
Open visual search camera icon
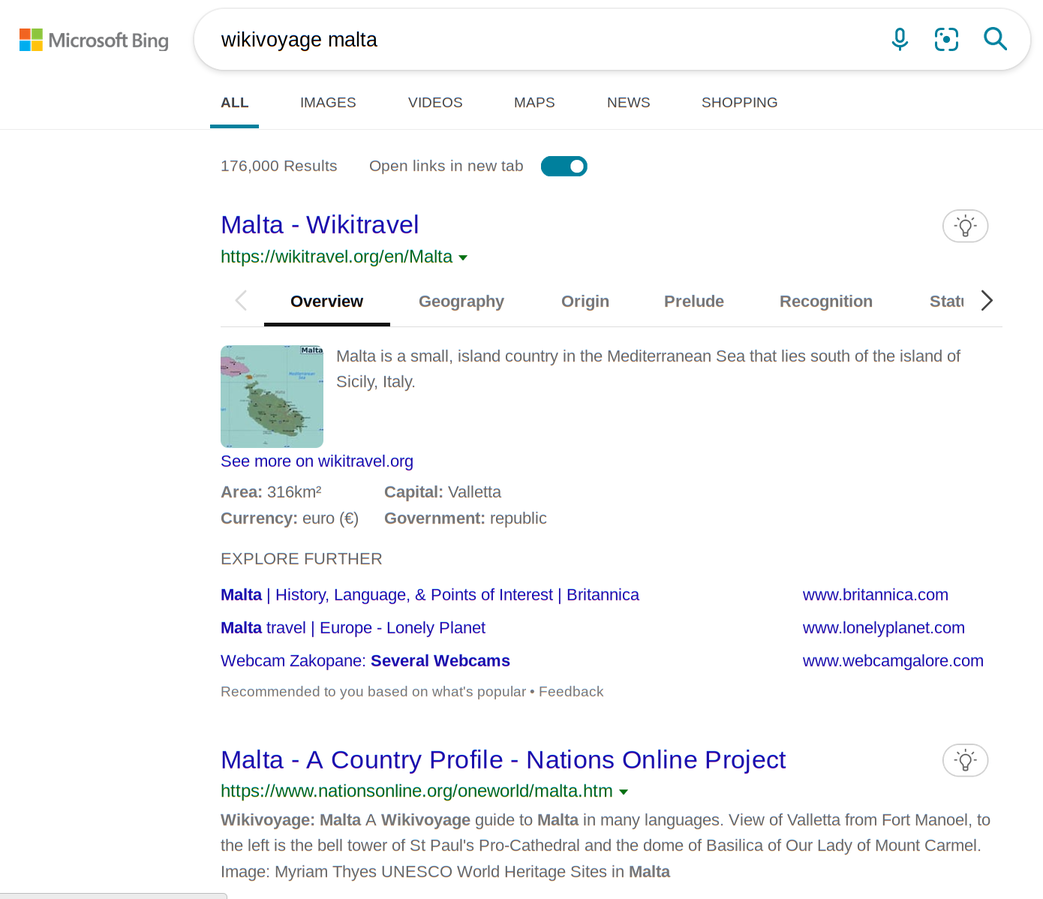click(946, 39)
